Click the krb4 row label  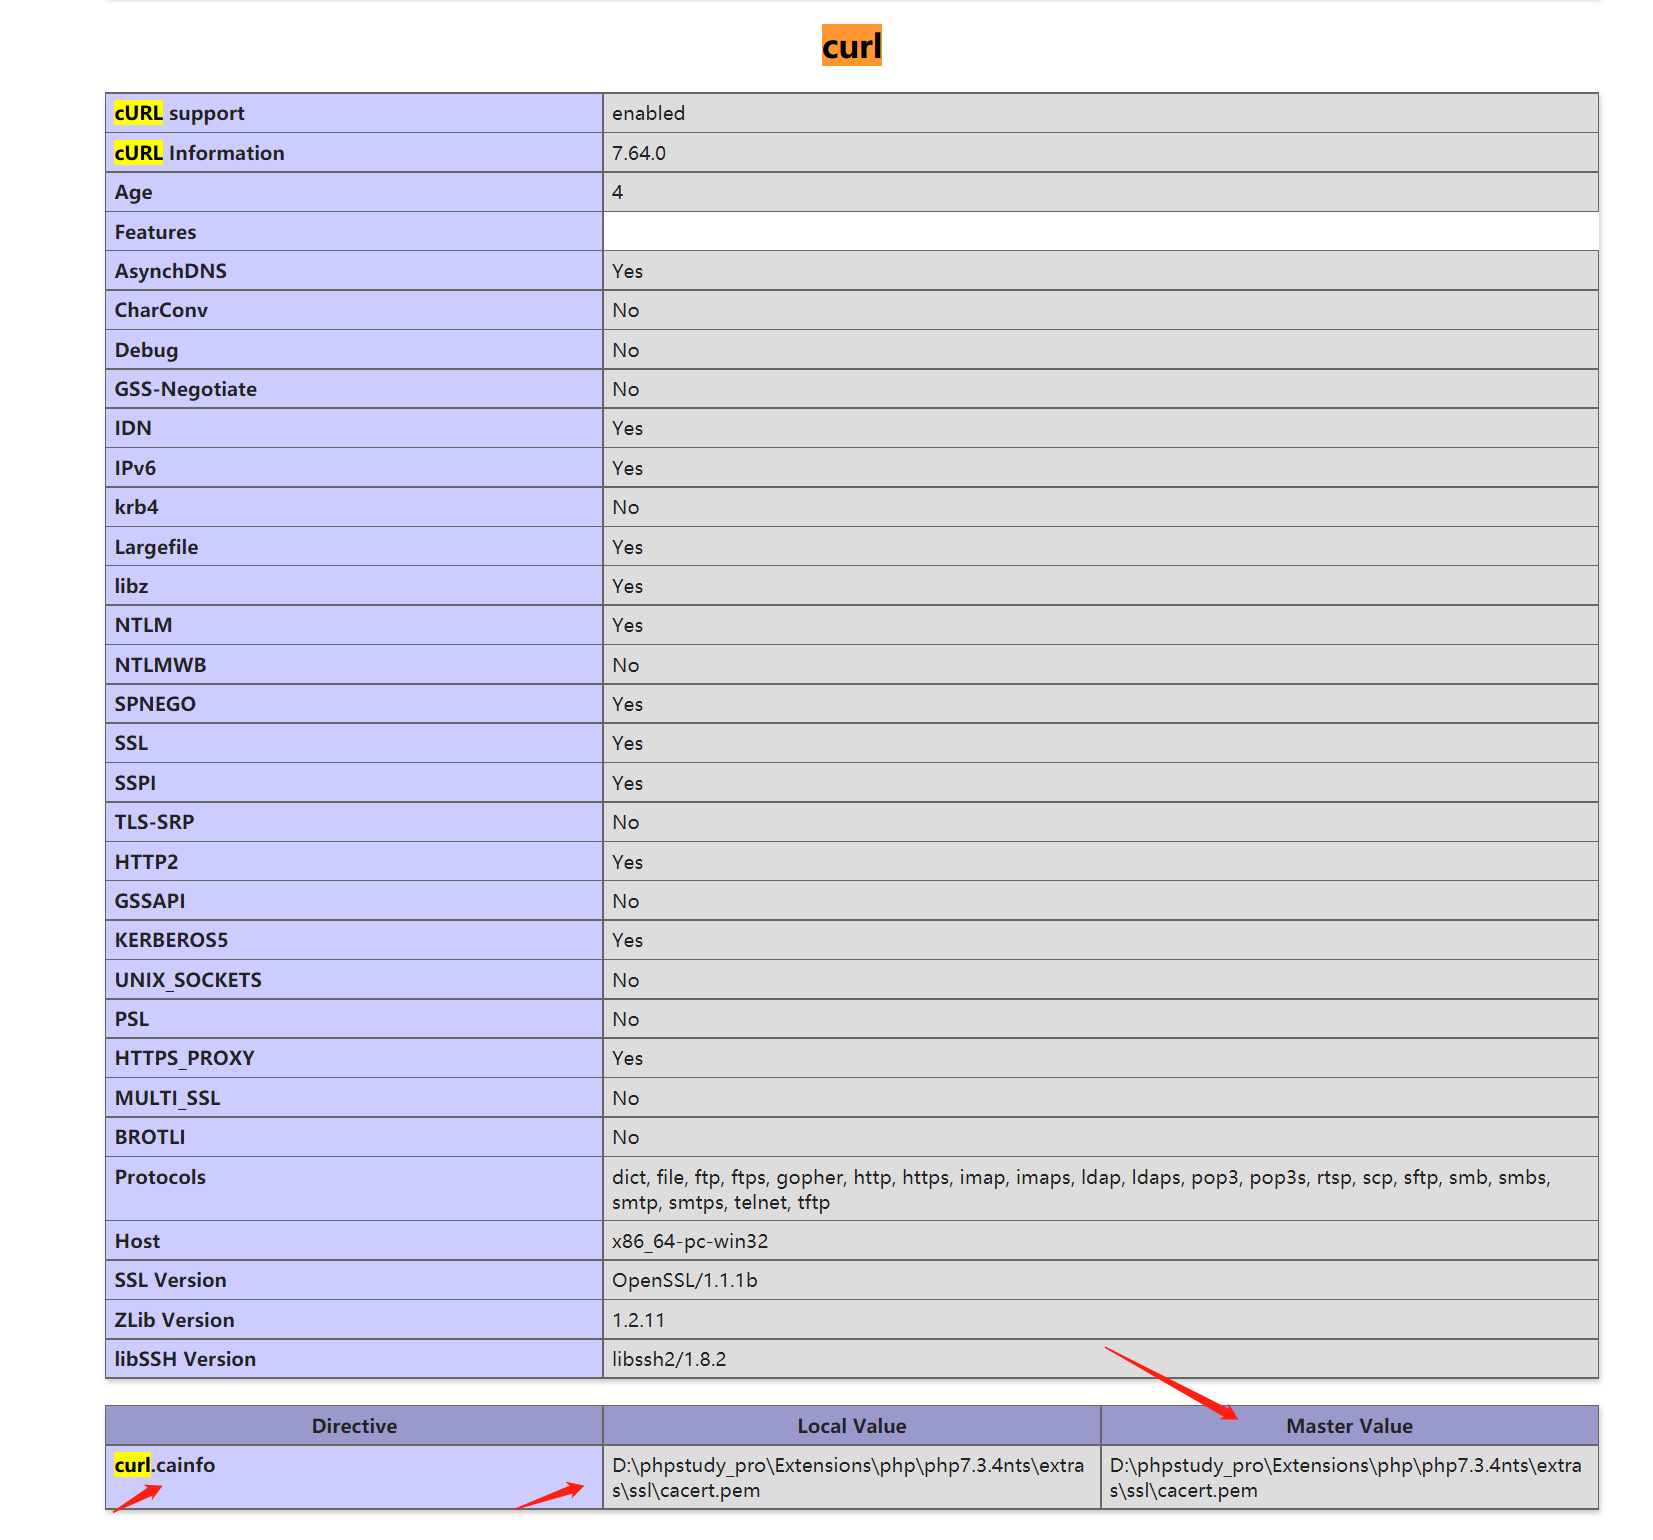click(x=136, y=507)
